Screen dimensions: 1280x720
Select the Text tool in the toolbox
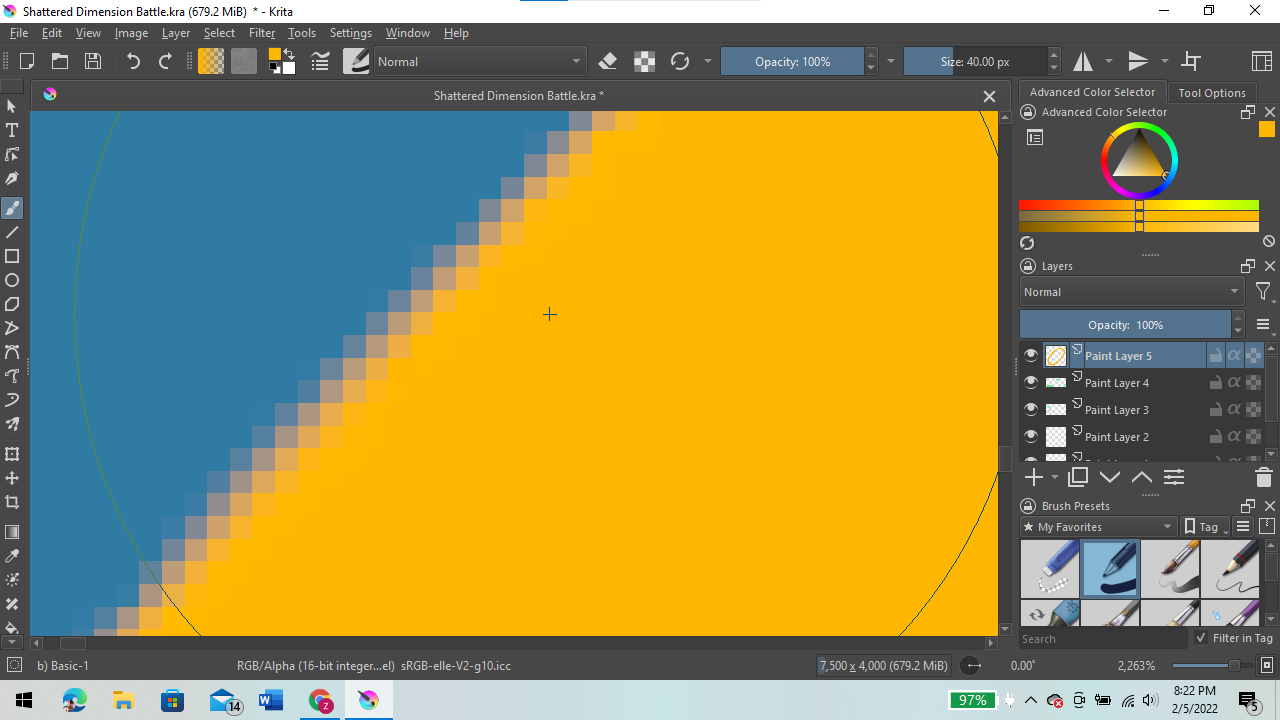pyautogui.click(x=12, y=130)
